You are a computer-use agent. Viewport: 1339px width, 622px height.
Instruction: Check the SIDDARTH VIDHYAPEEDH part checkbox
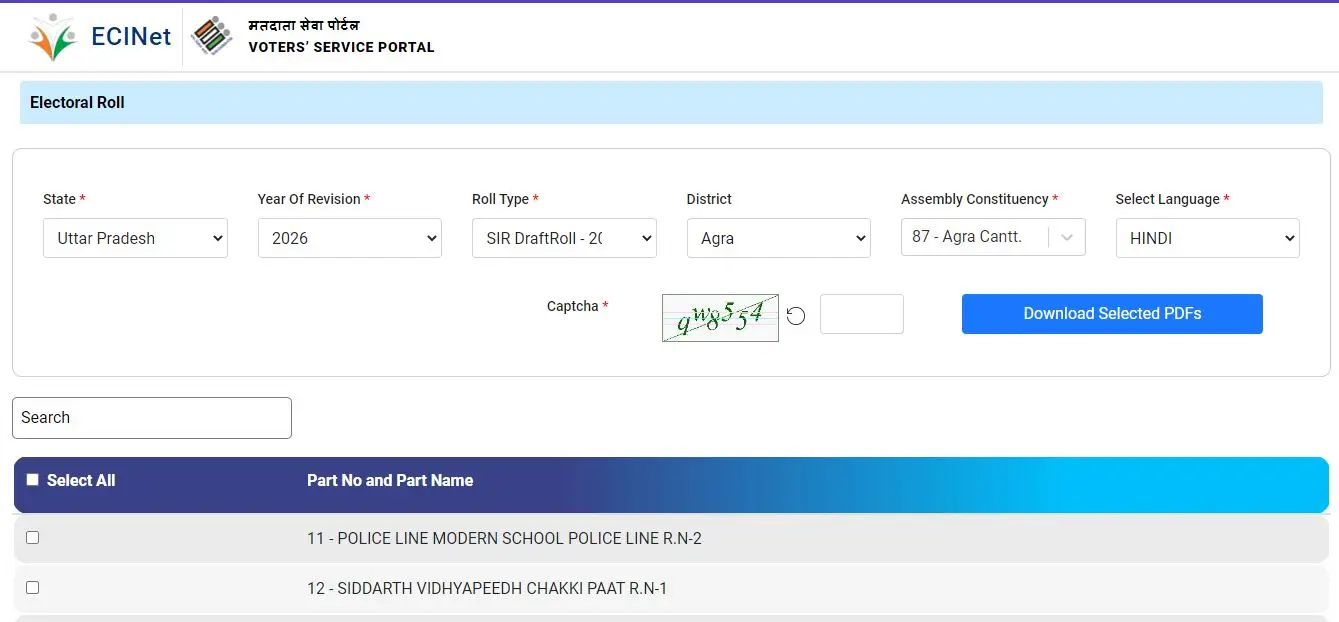pyautogui.click(x=32, y=587)
